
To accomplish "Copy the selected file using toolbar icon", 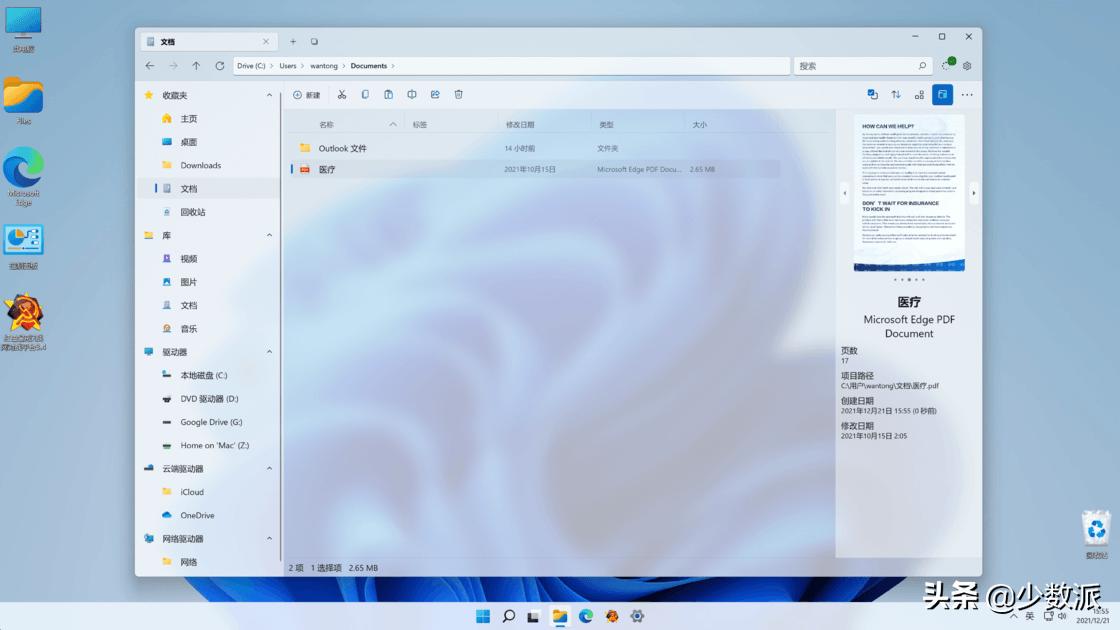I will click(x=365, y=94).
